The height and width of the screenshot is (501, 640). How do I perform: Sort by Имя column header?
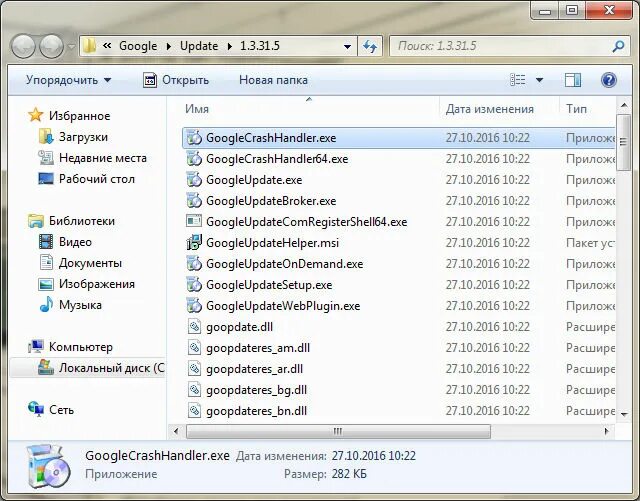tap(197, 109)
